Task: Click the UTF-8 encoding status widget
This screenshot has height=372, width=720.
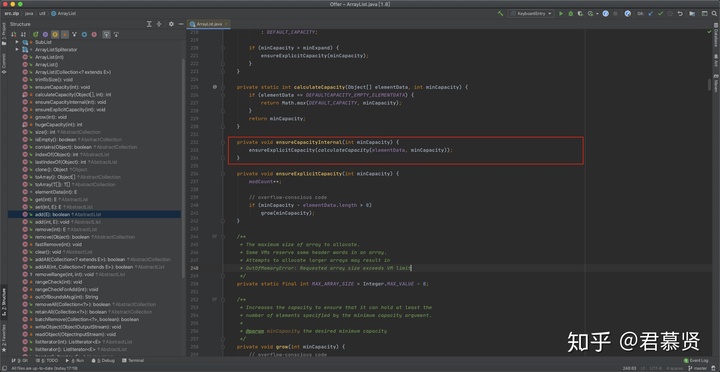Action: click(x=656, y=368)
